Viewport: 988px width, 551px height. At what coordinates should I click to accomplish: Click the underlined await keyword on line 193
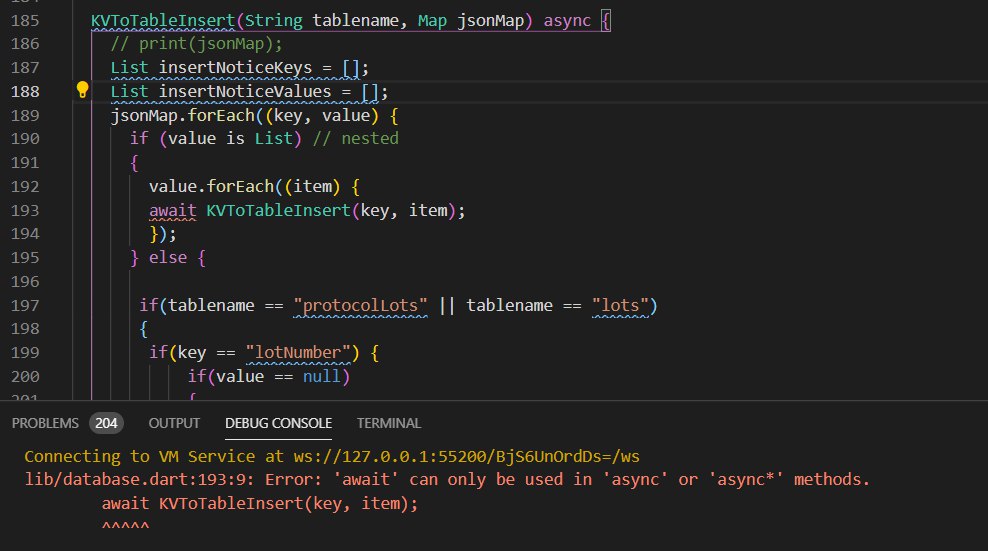pyautogui.click(x=173, y=211)
